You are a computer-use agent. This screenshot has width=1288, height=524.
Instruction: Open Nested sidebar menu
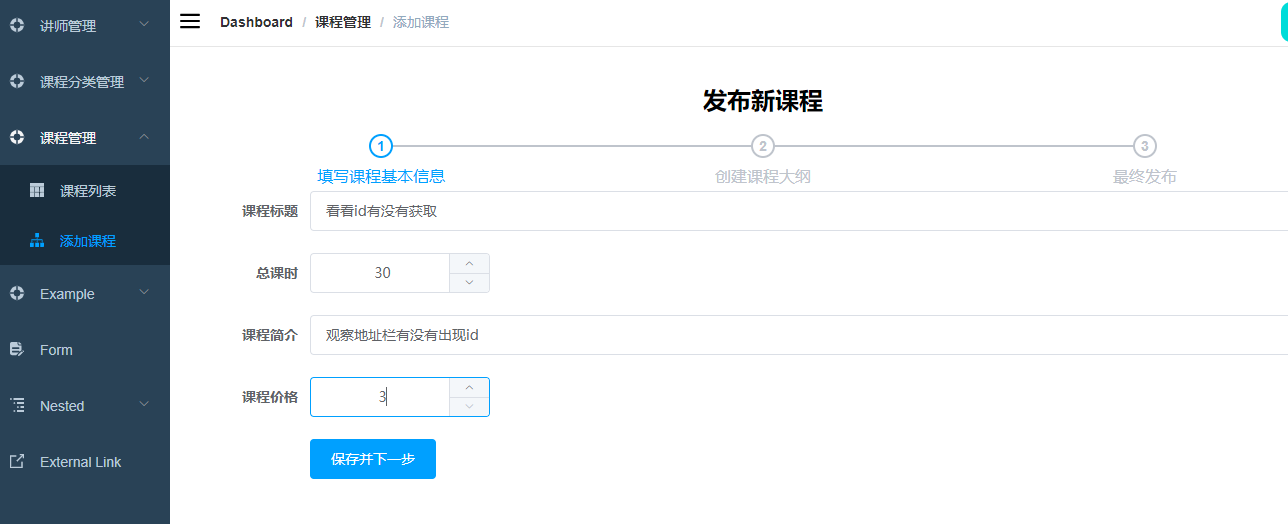pos(85,406)
